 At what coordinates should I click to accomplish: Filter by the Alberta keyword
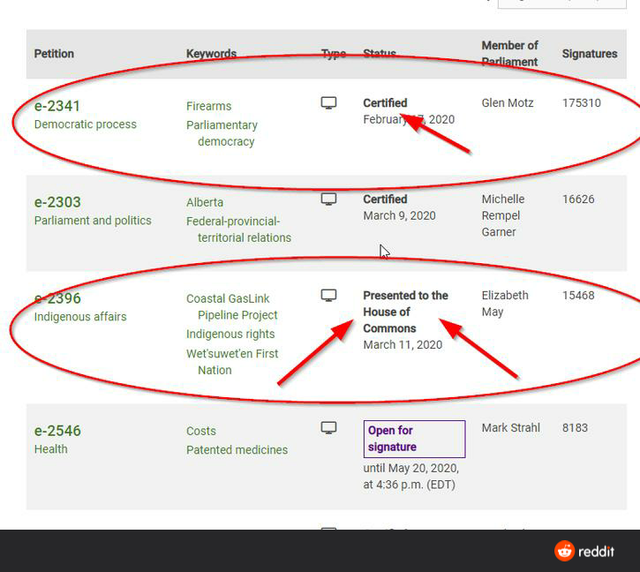click(x=204, y=202)
